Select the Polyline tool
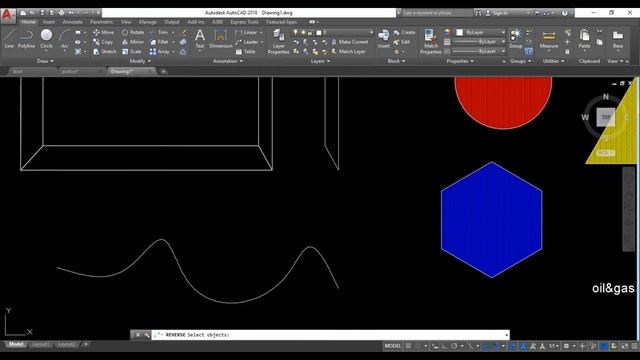 coord(26,39)
